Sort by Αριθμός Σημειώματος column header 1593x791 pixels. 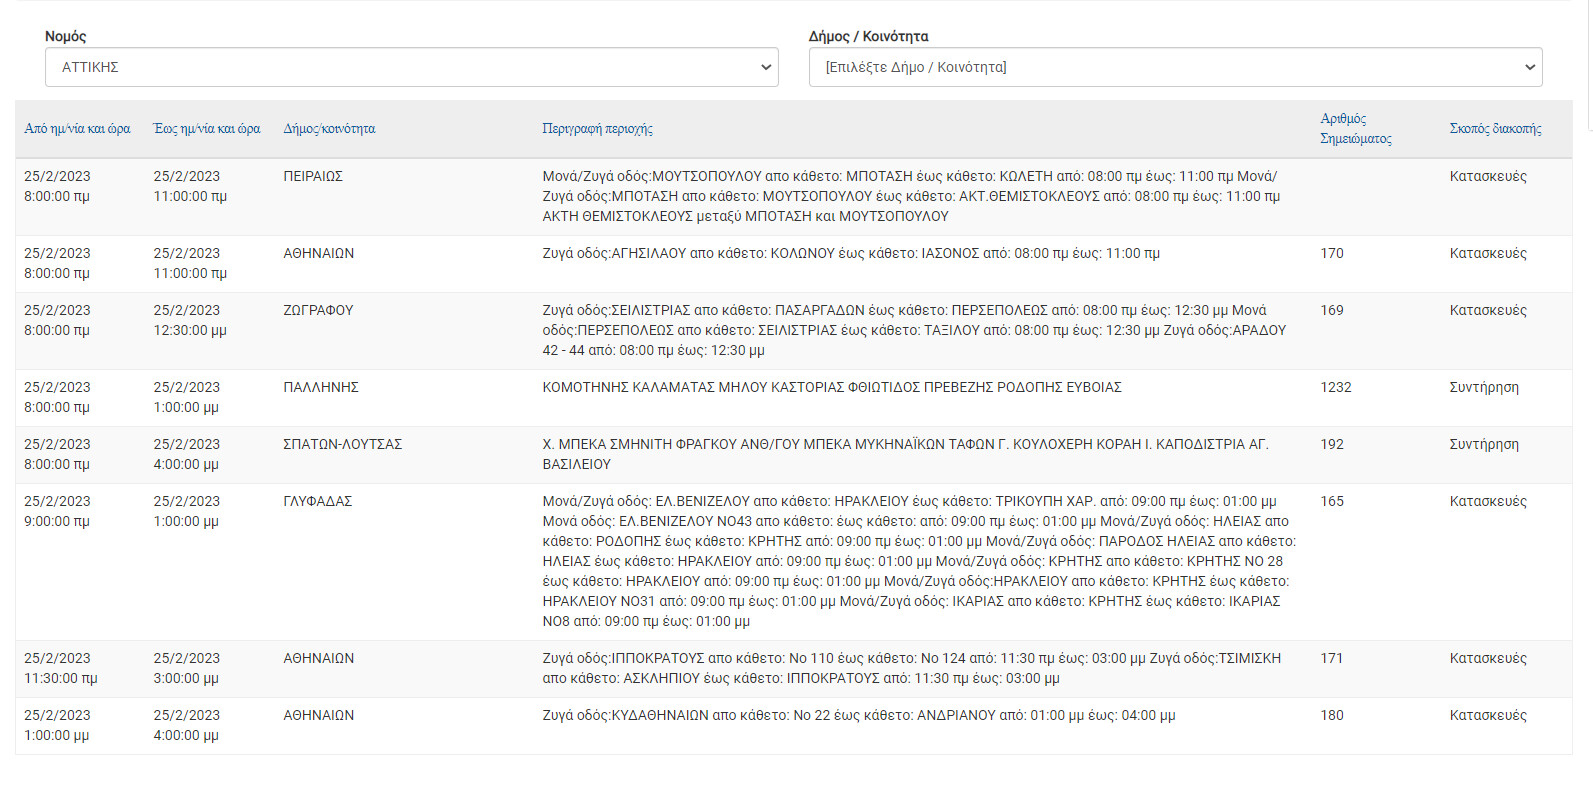tap(1356, 129)
